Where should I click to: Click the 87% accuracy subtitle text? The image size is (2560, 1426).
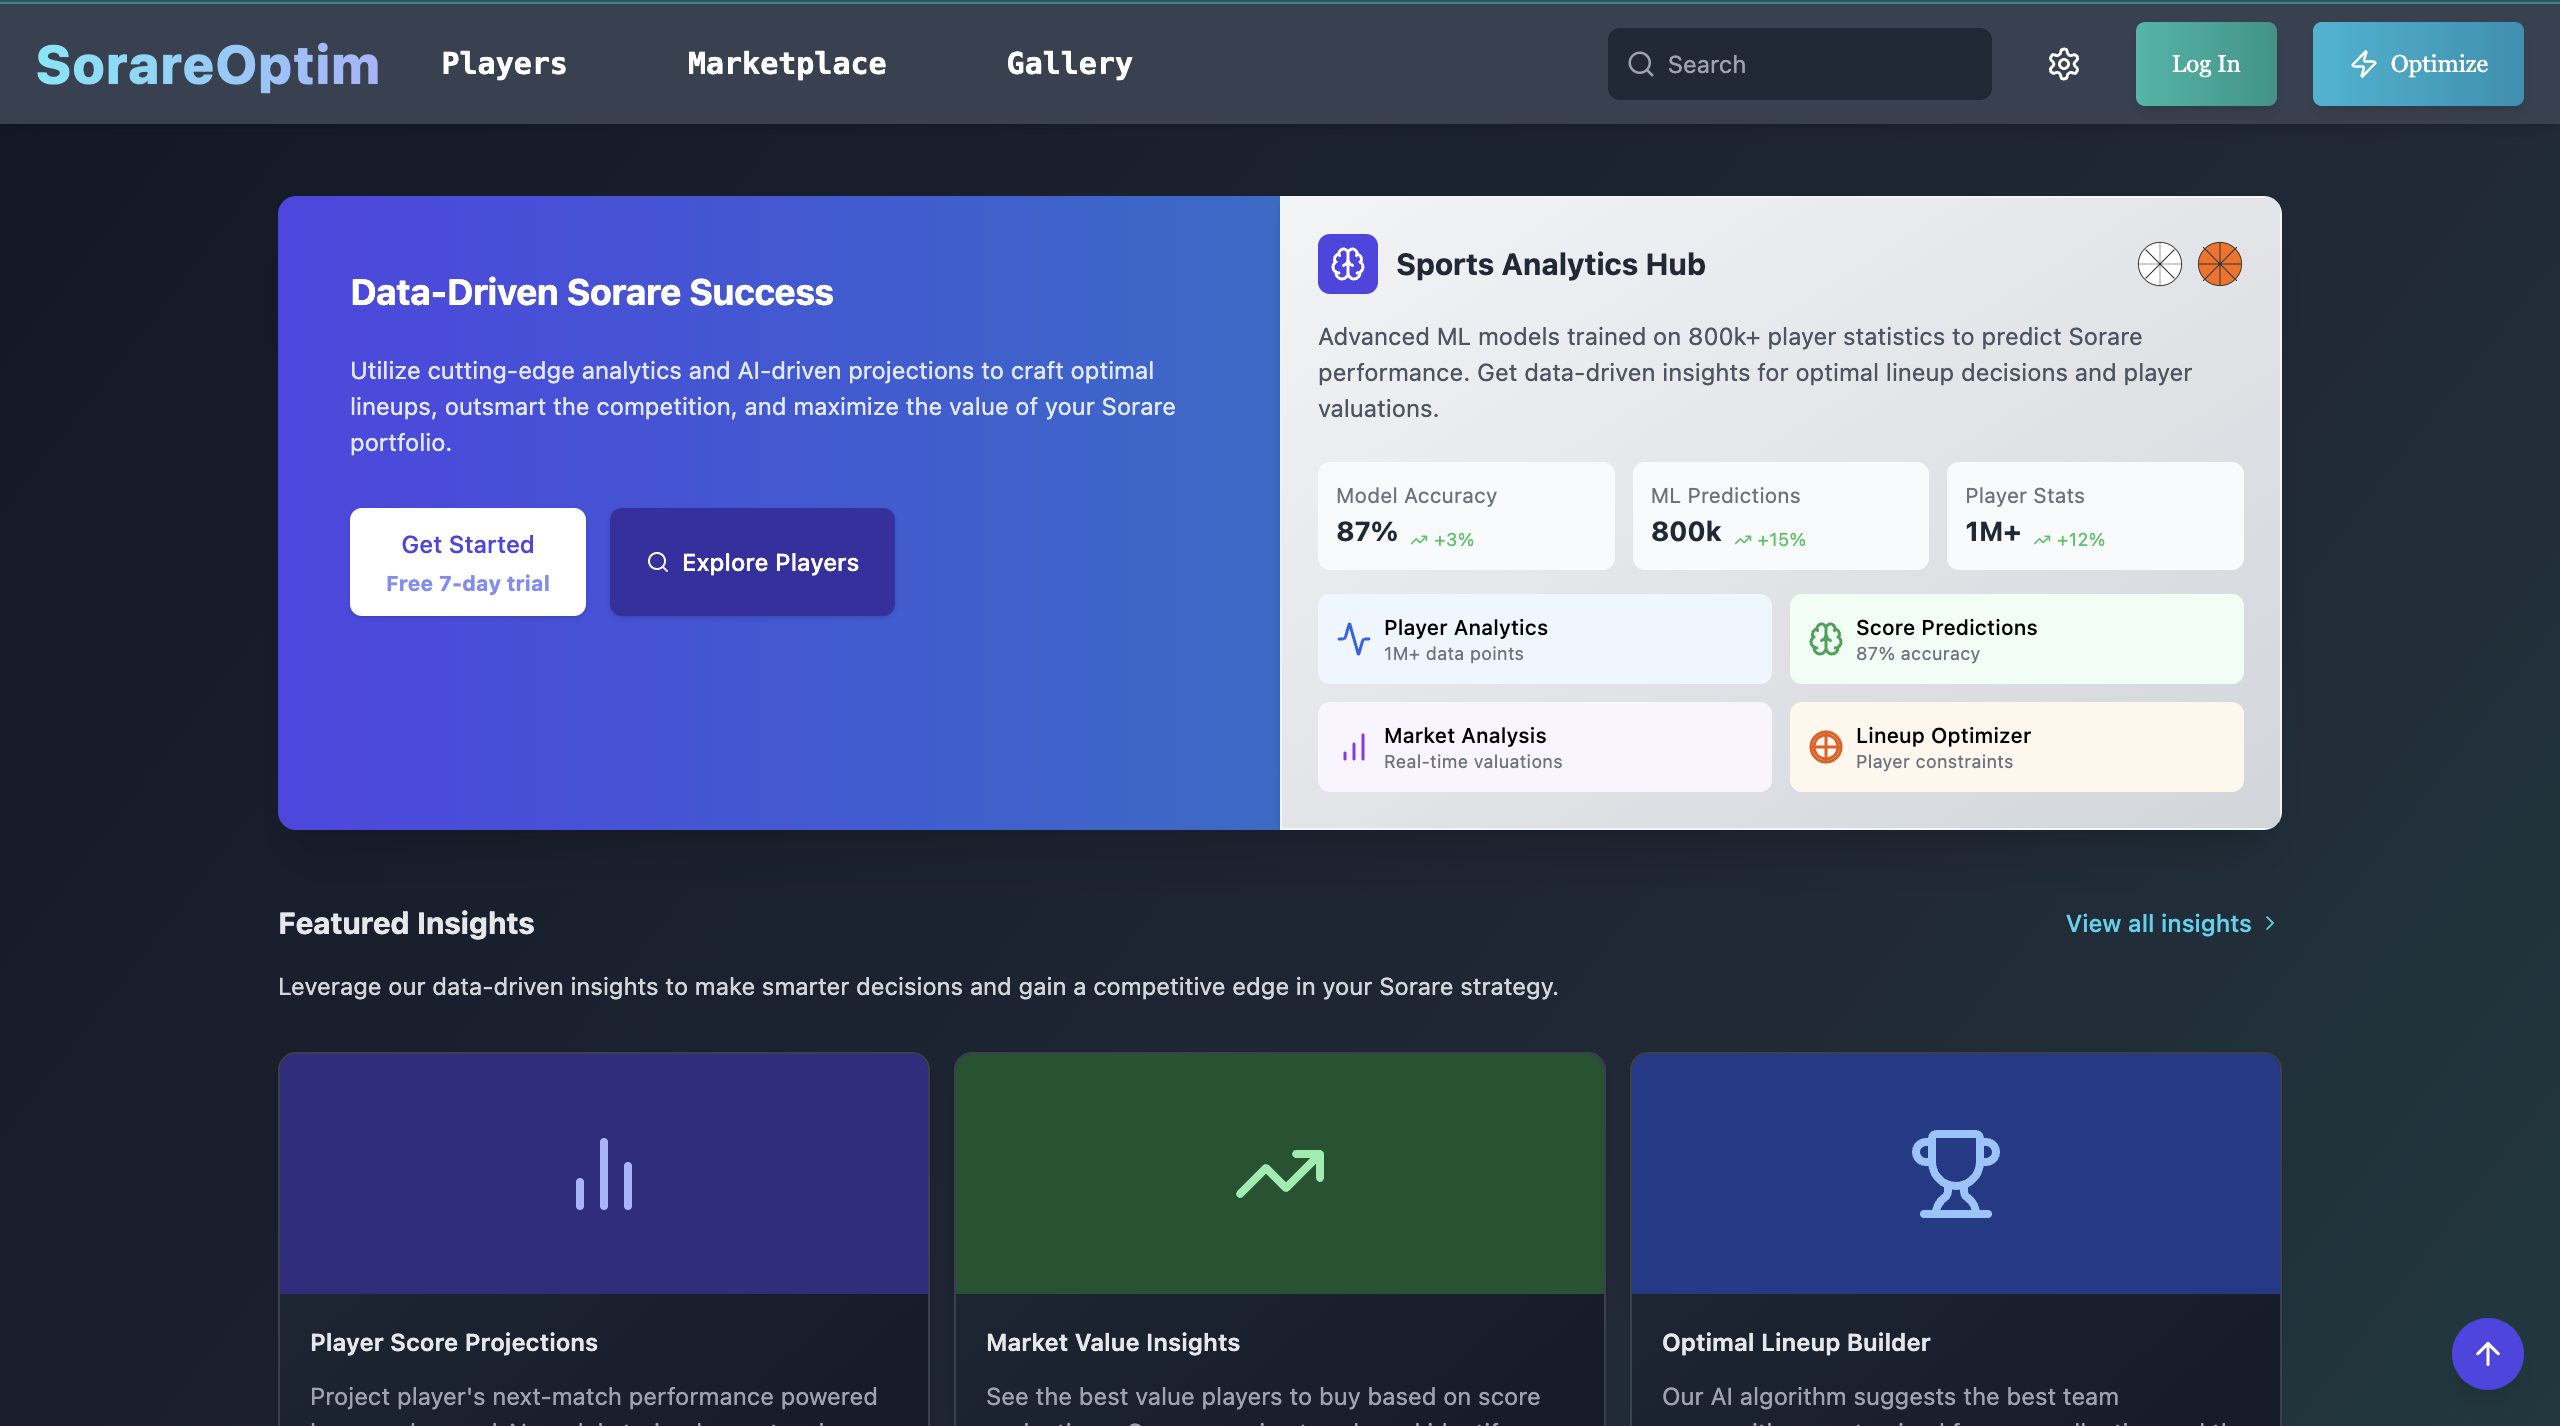(x=1917, y=654)
